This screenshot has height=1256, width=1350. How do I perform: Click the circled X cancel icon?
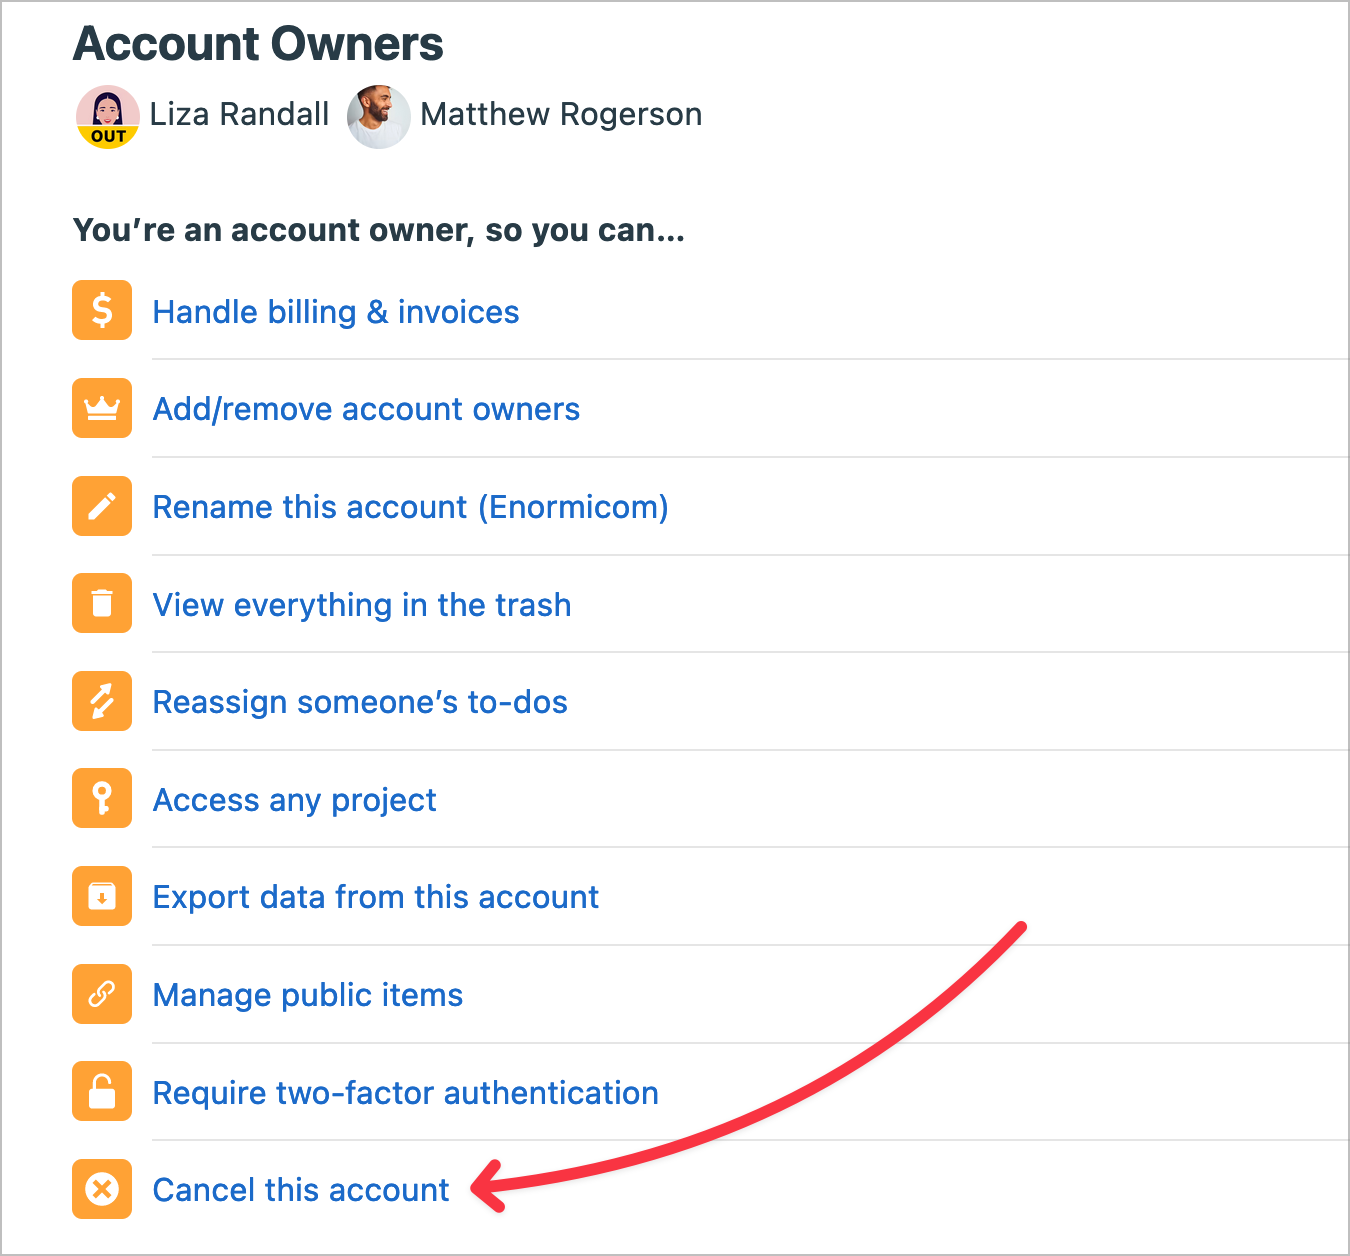pos(101,1189)
